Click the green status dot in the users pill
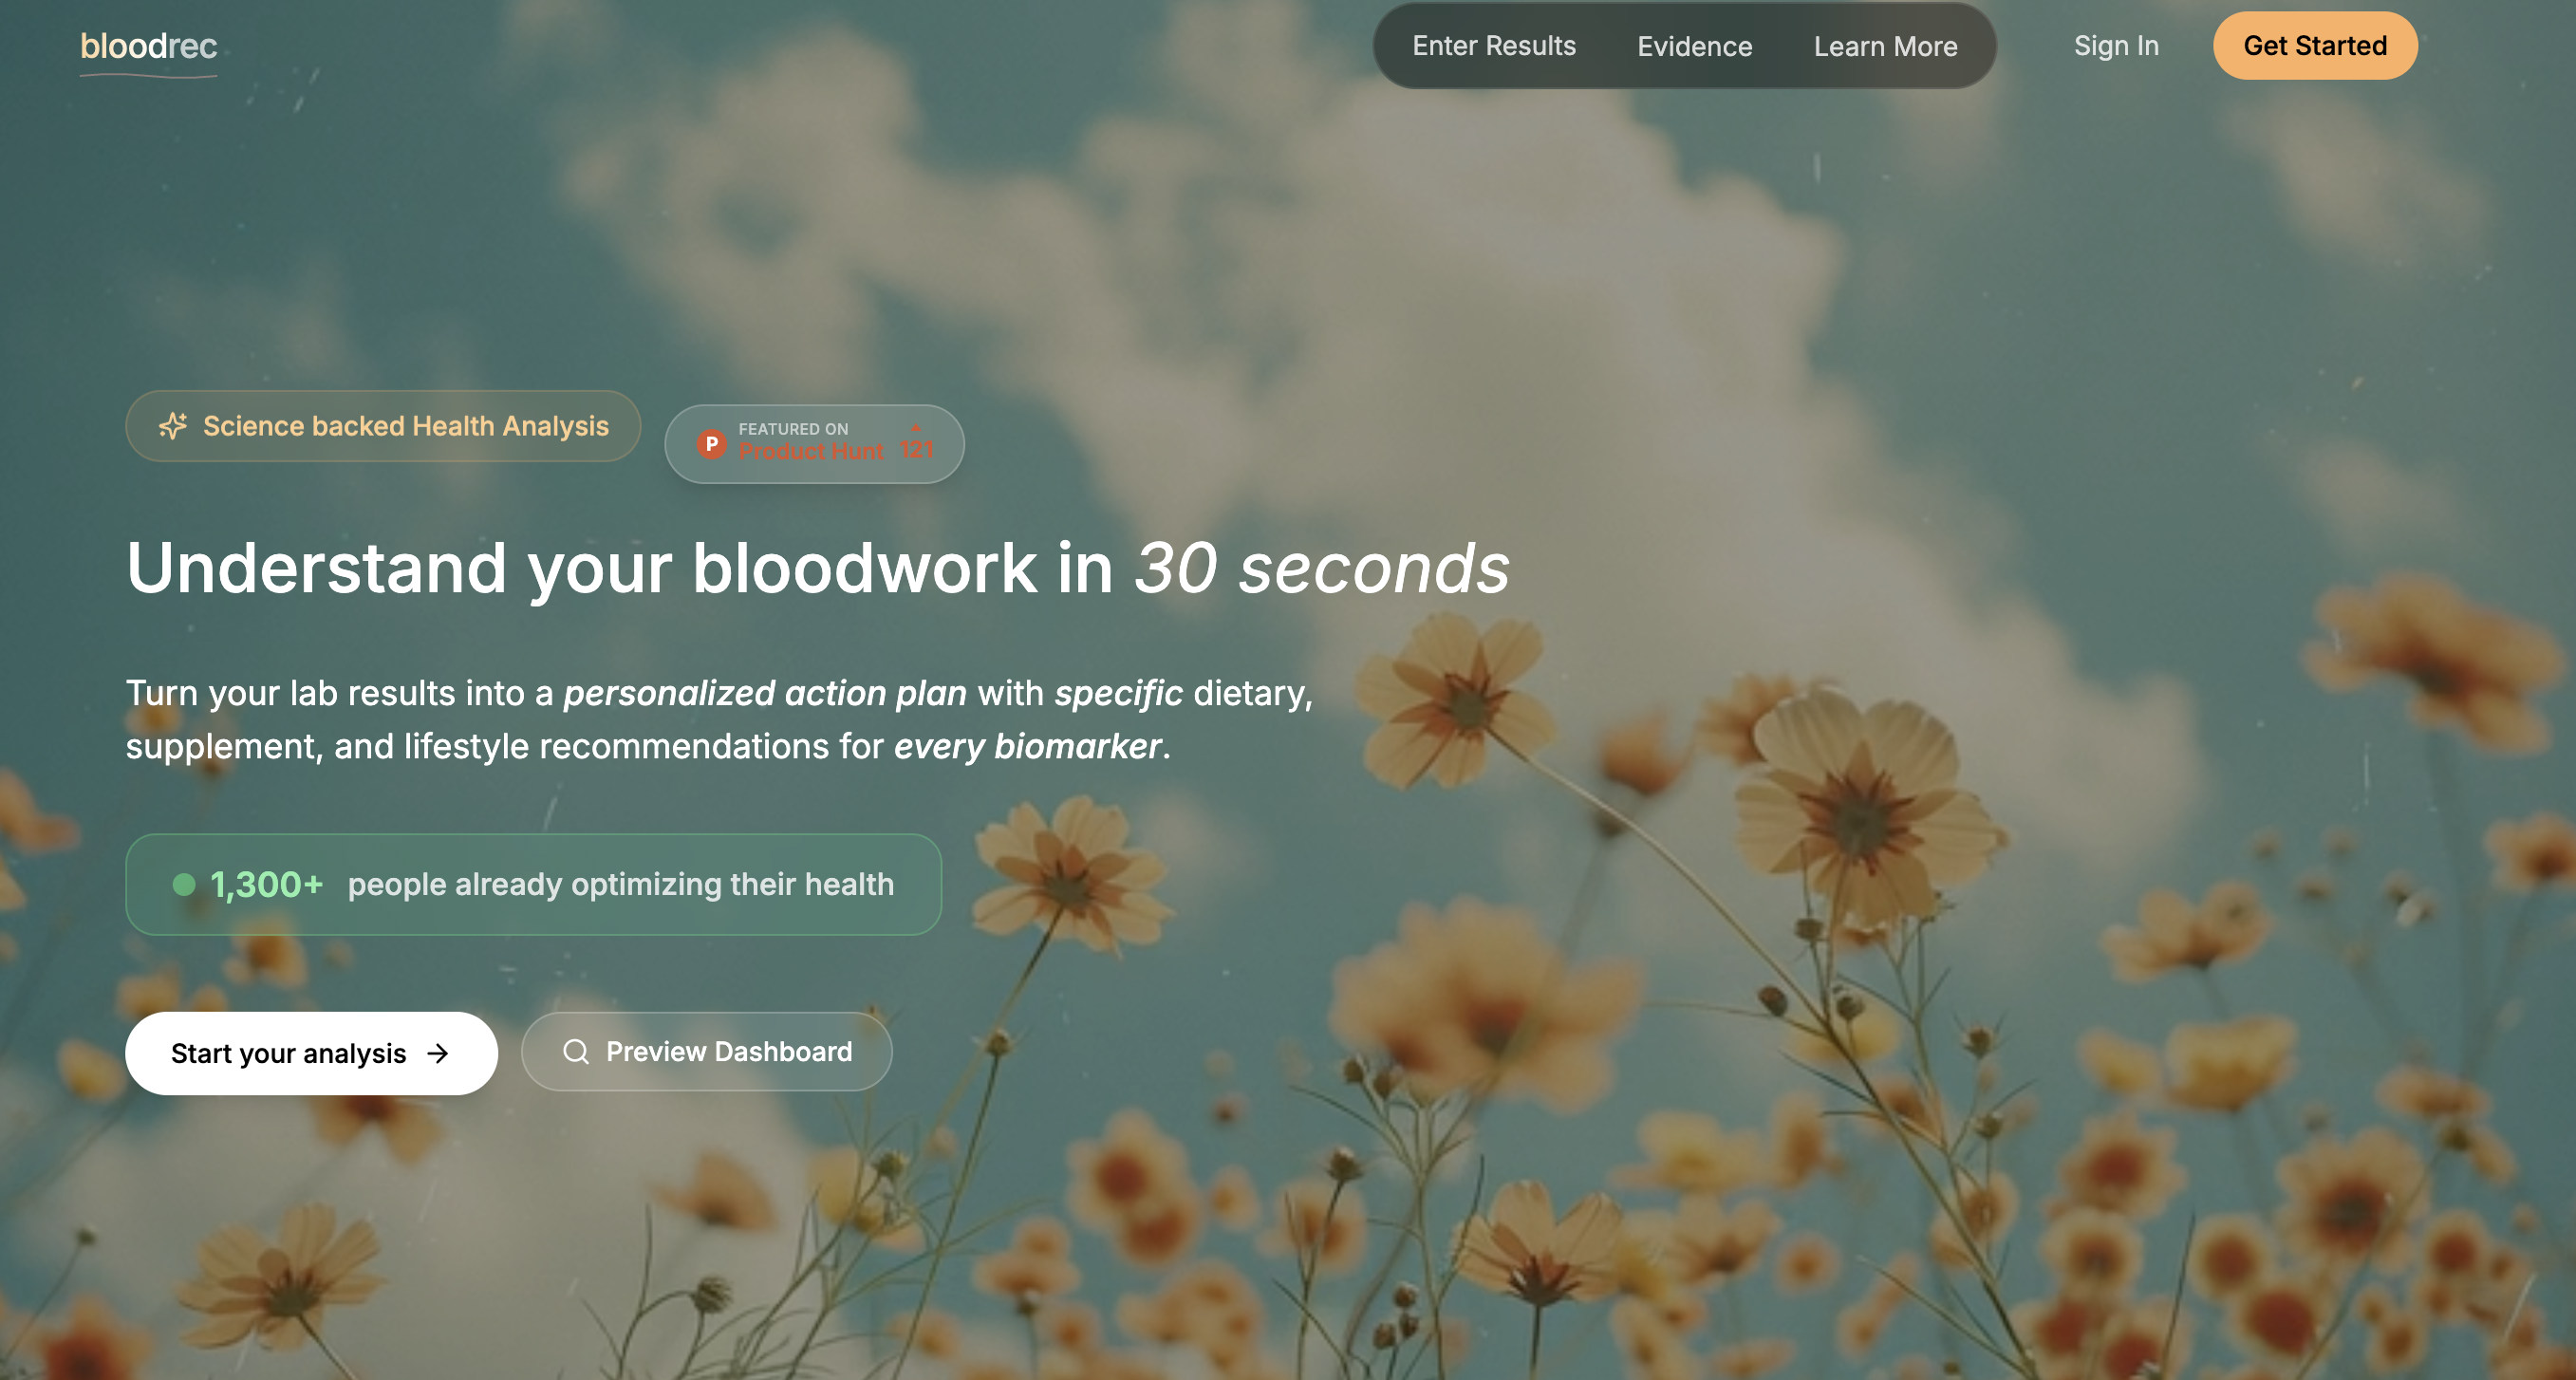The image size is (2576, 1380). (x=184, y=884)
